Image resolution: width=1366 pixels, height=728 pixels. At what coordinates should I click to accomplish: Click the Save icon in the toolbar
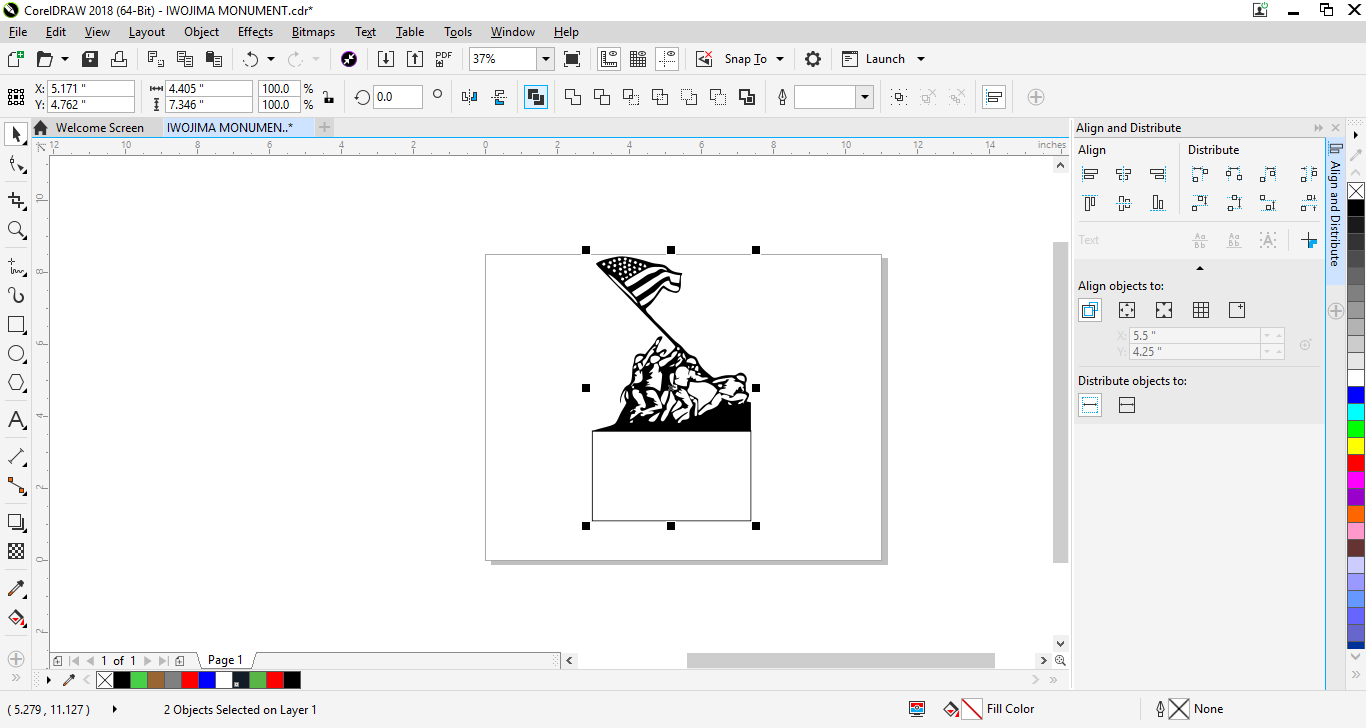(90, 59)
